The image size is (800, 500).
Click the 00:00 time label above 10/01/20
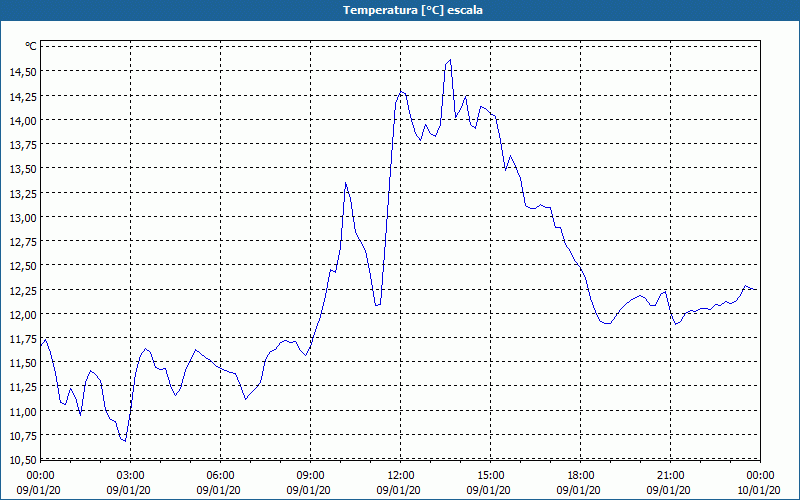760,476
